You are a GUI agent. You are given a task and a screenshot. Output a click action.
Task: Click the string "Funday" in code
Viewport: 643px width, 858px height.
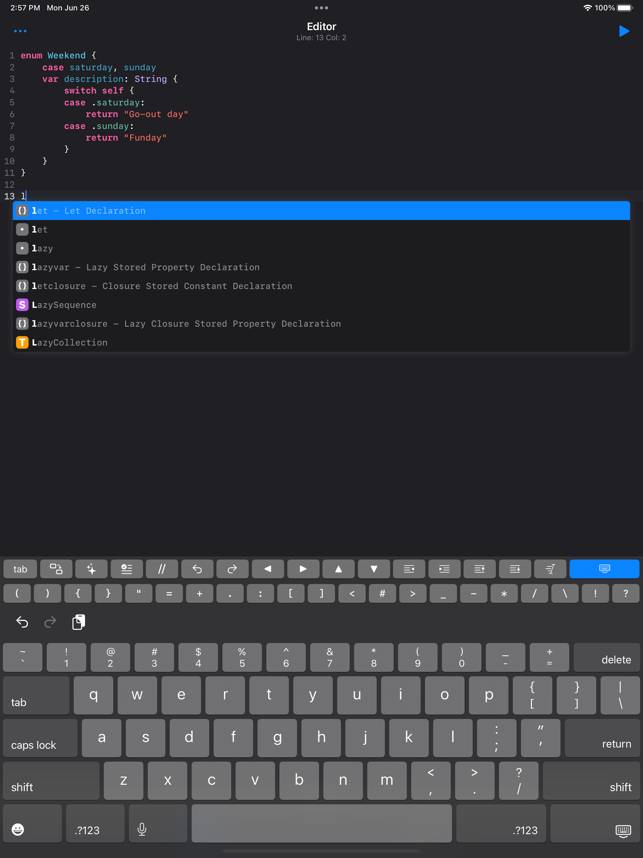pos(145,138)
